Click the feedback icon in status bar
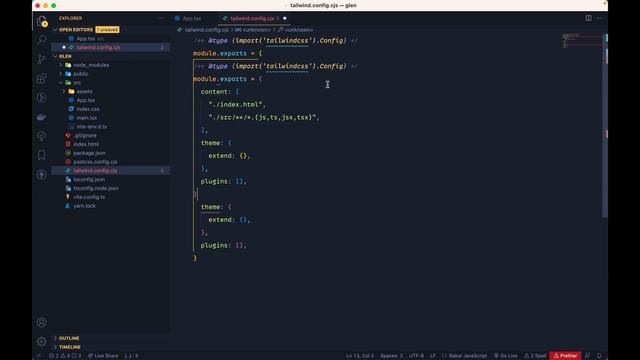640x360 pixels. 587,356
